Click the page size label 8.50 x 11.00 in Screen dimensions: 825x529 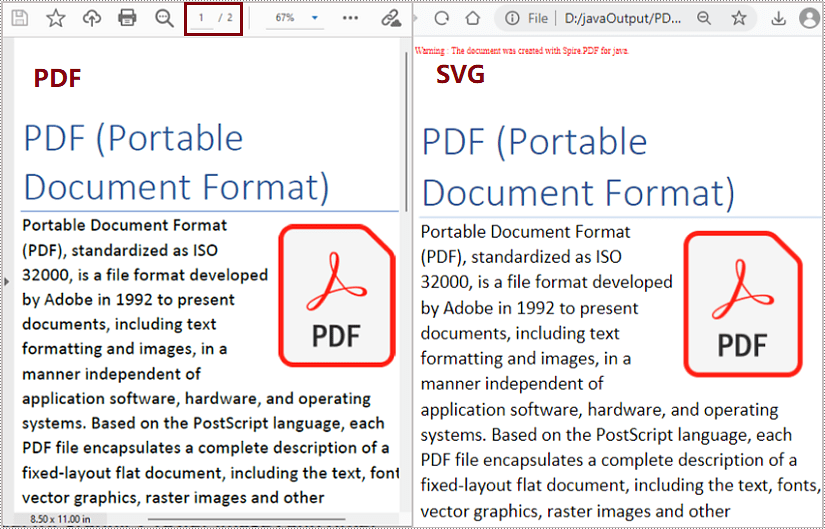(x=60, y=520)
